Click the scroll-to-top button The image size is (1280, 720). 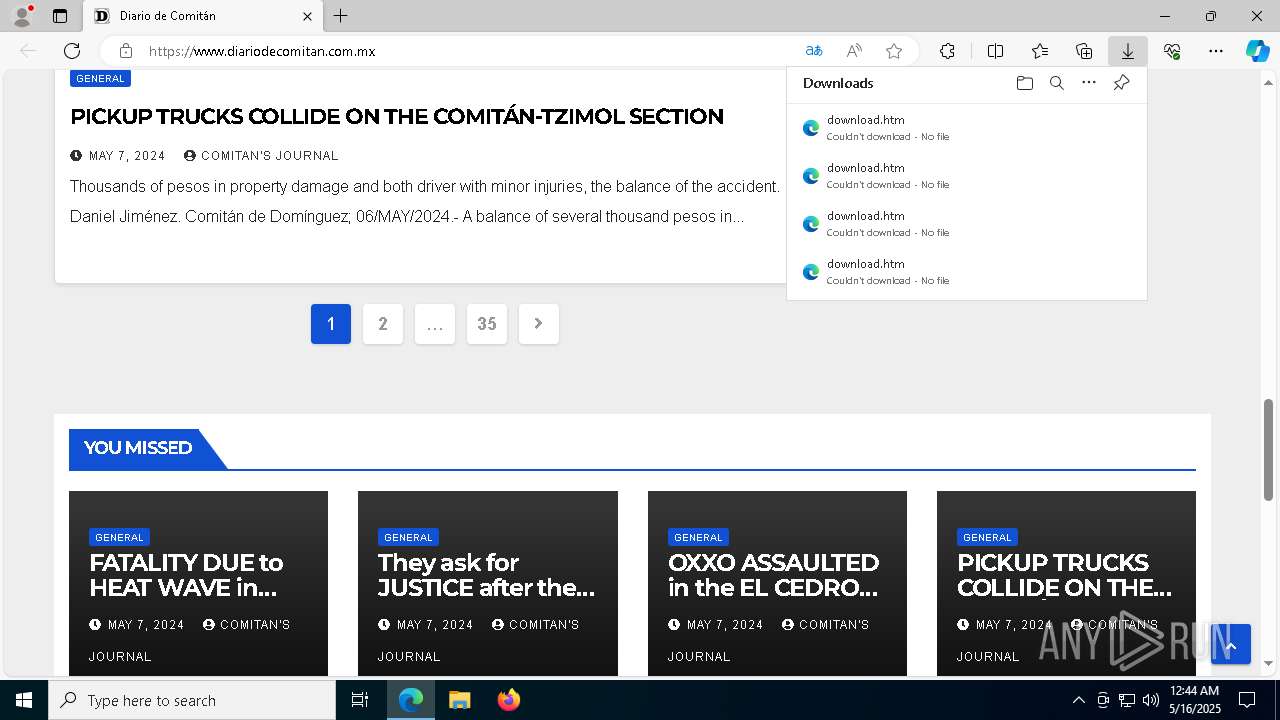pos(1231,645)
